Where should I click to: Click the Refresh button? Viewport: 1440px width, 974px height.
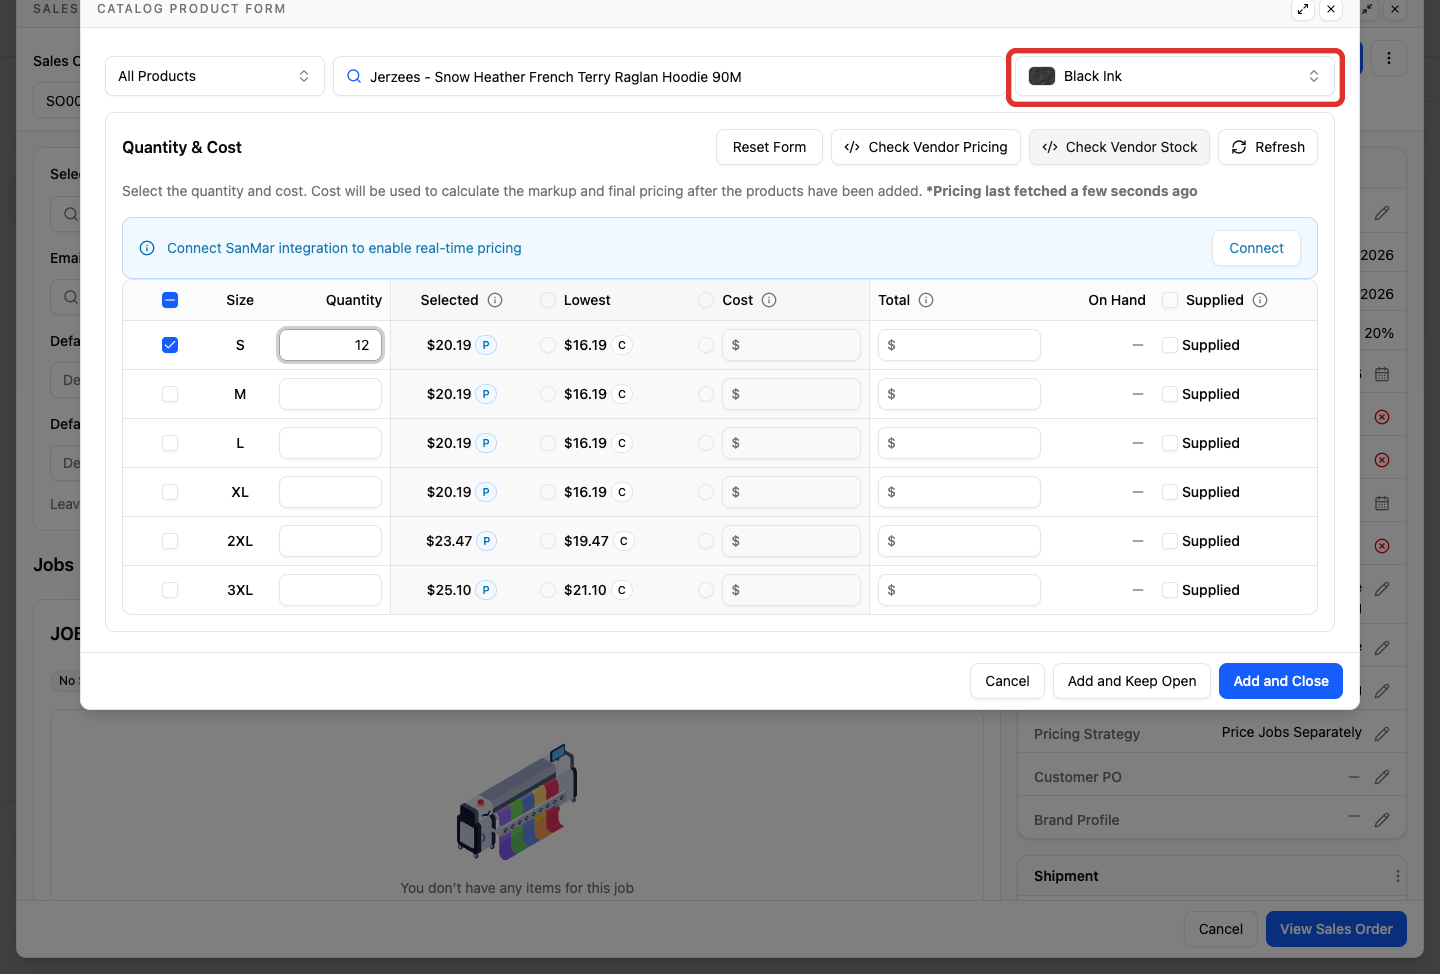pyautogui.click(x=1268, y=147)
